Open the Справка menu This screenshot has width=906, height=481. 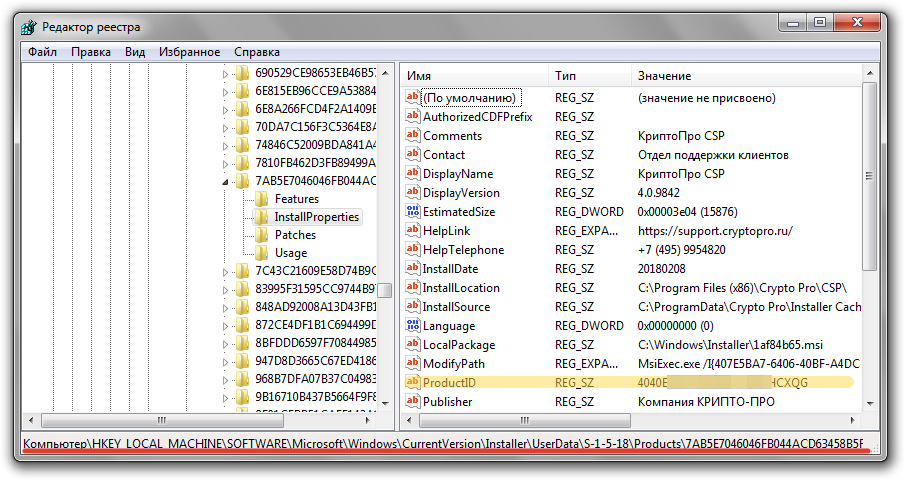(257, 51)
